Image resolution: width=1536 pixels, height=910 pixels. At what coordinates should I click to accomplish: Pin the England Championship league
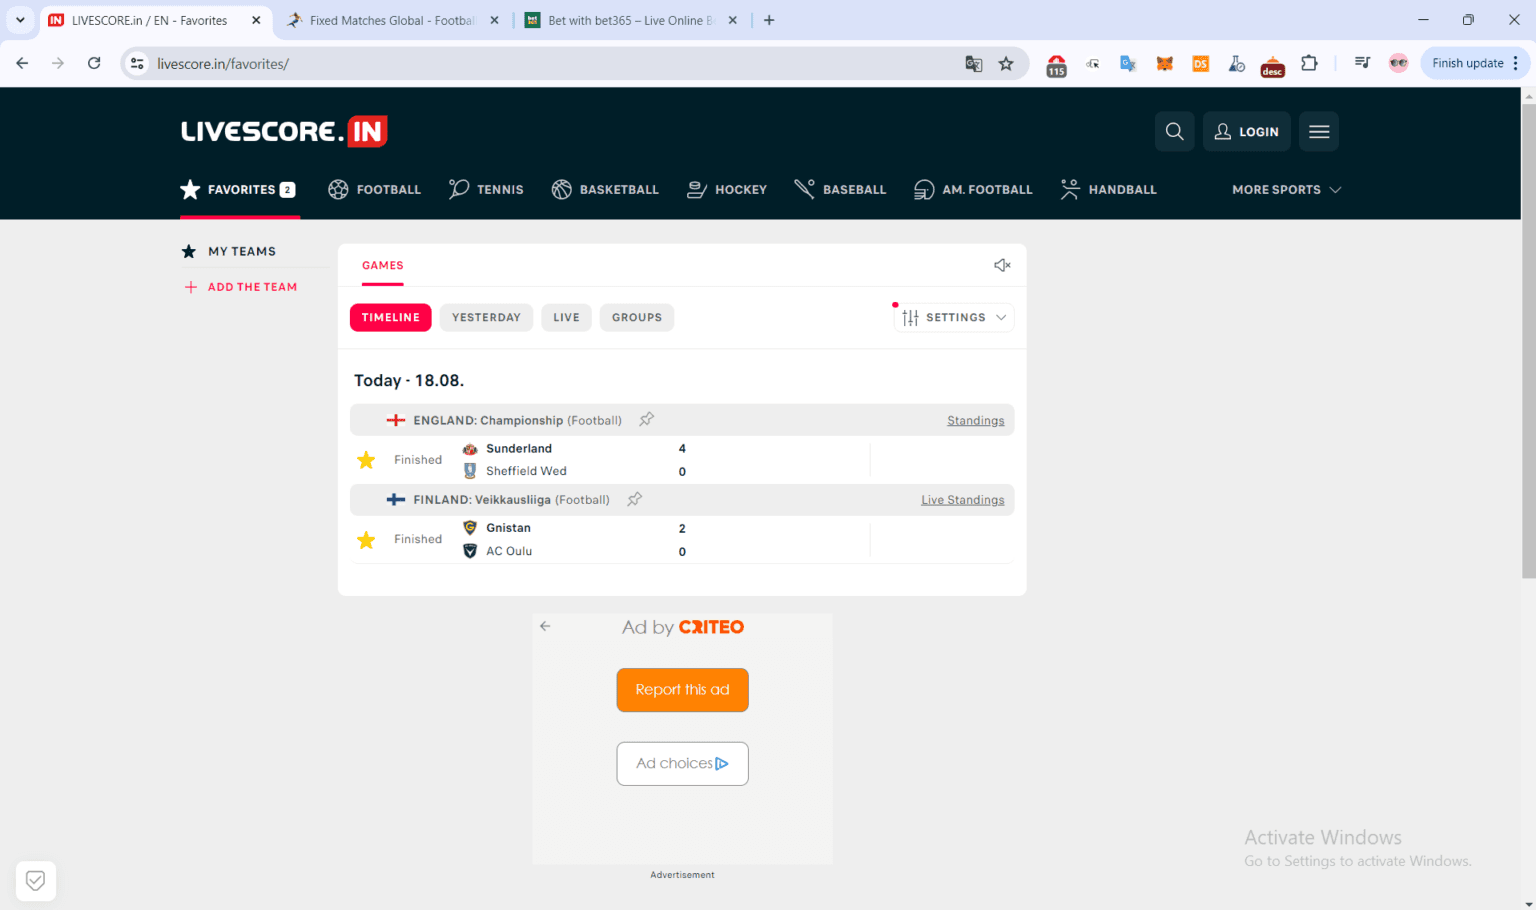tap(647, 420)
